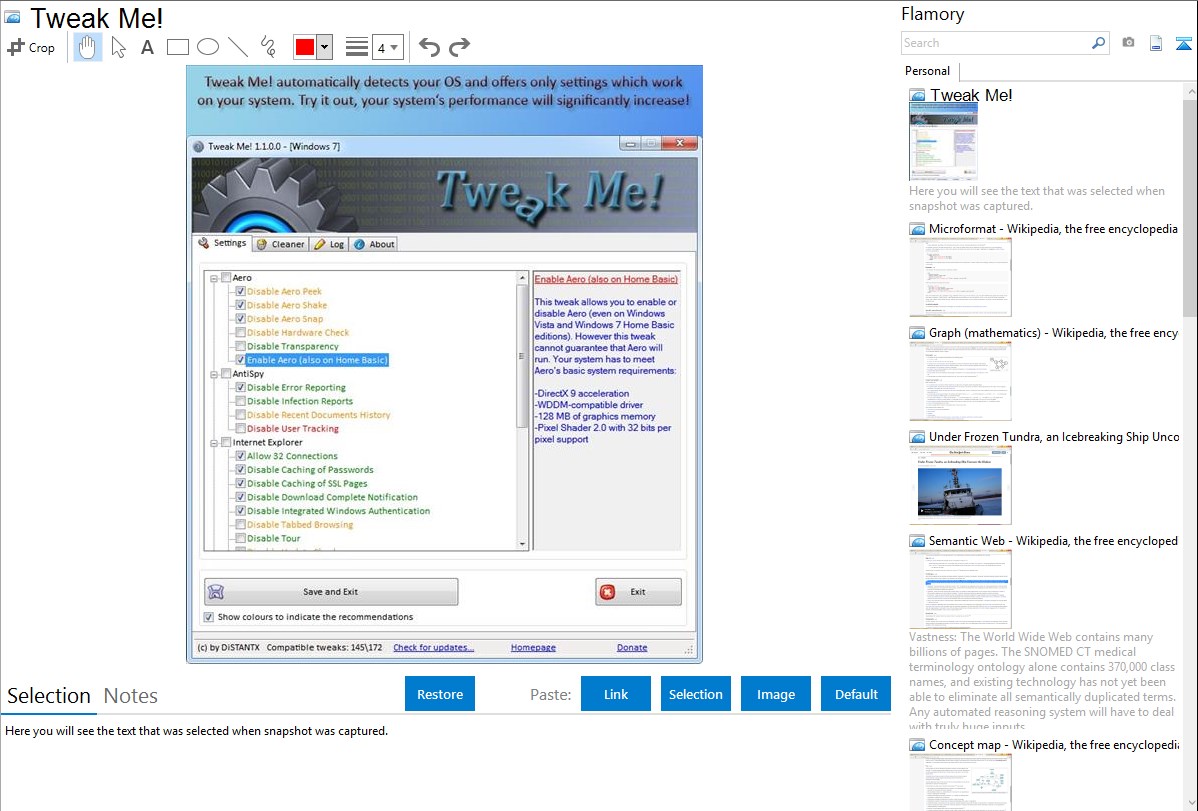Image resolution: width=1198 pixels, height=811 pixels.
Task: Toggle the Allow 32 Connections checkbox
Action: coord(241,456)
